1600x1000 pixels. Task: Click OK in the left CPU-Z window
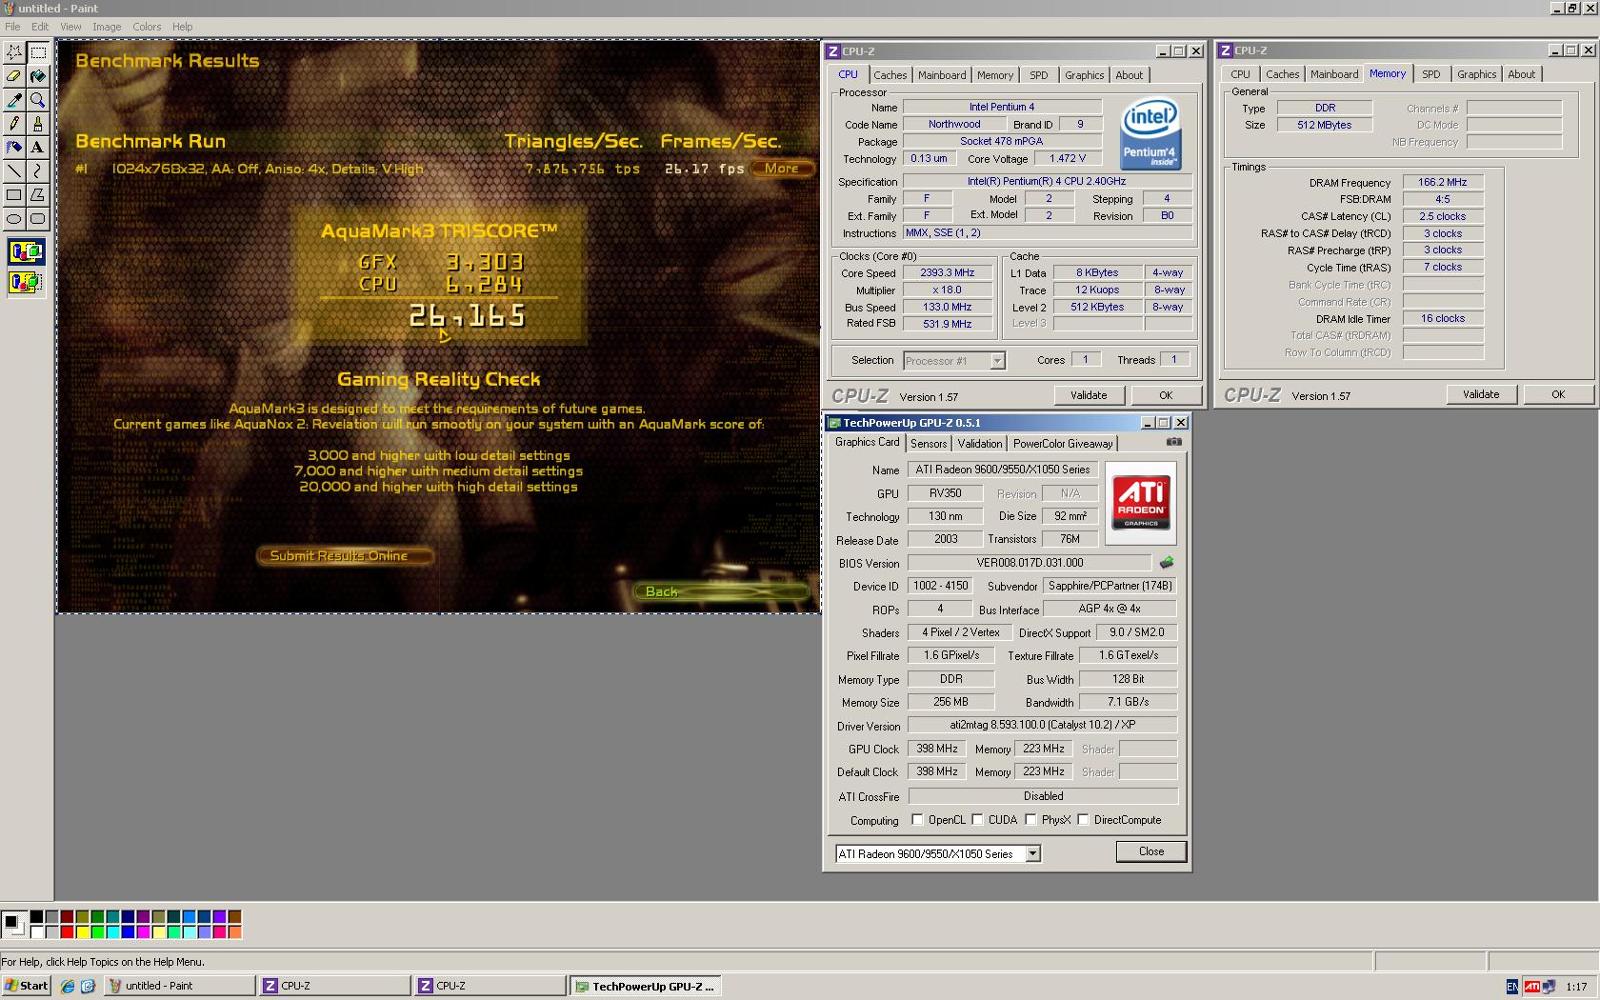pos(1166,395)
